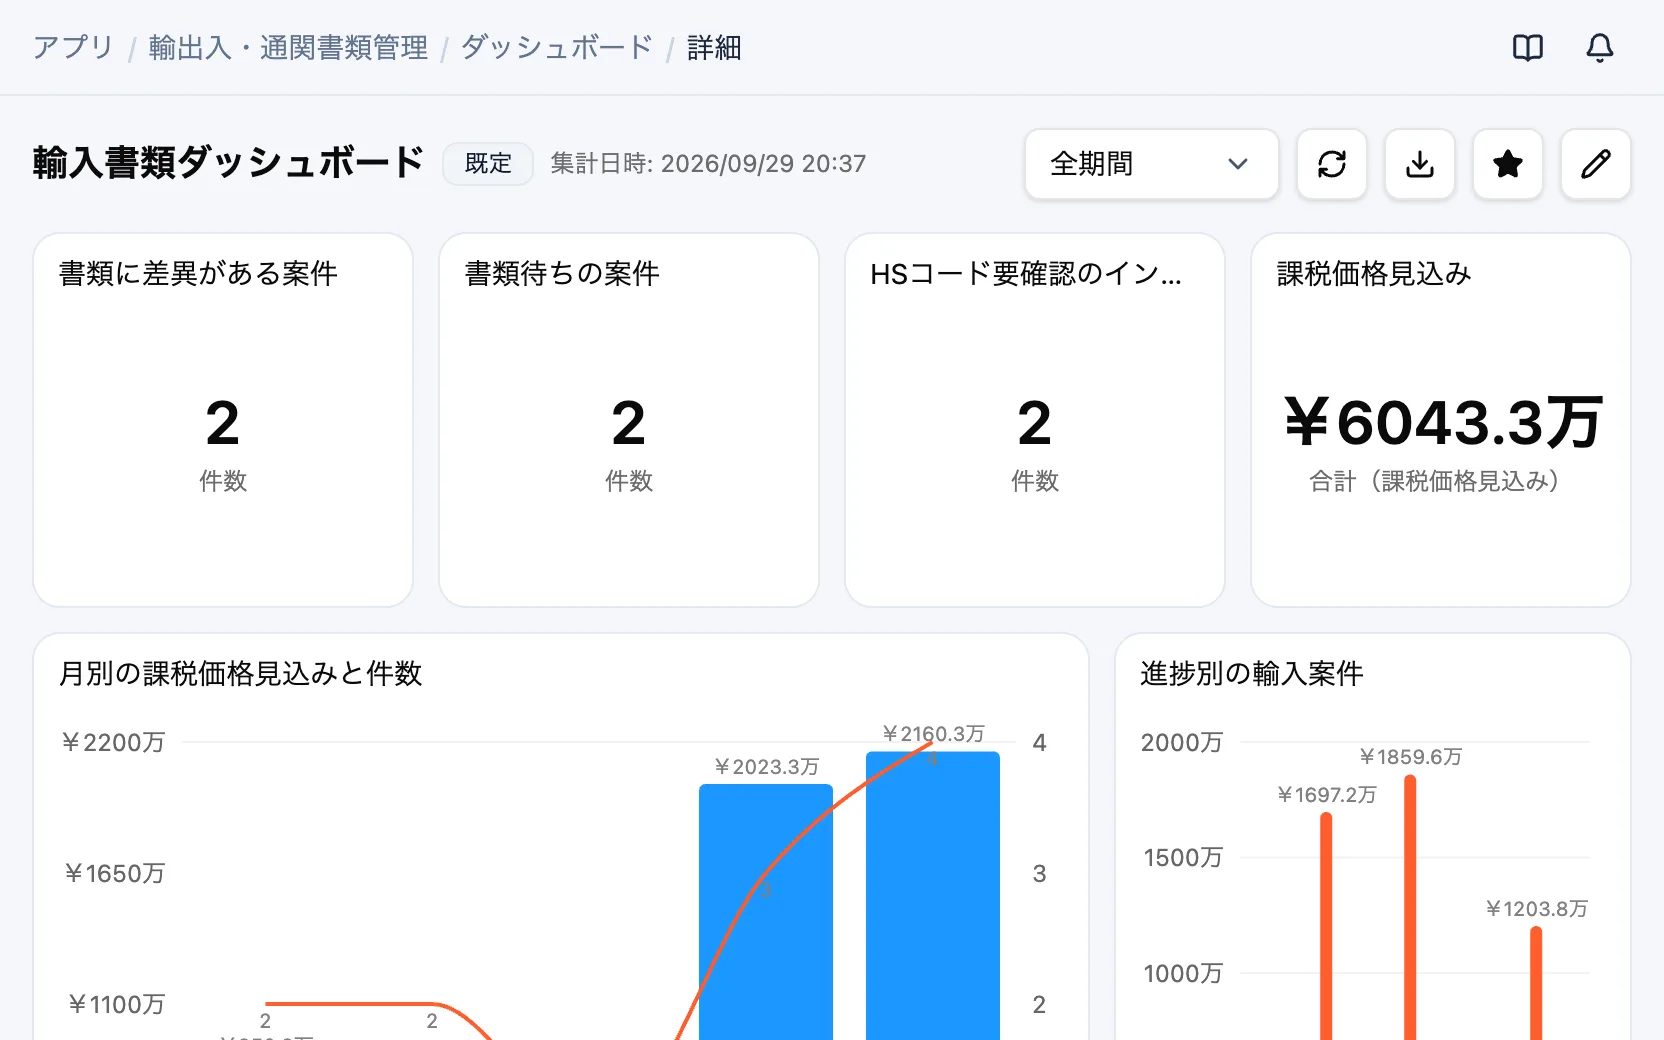Edit the dashboard with the pencil icon
The width and height of the screenshot is (1664, 1040).
click(1596, 164)
